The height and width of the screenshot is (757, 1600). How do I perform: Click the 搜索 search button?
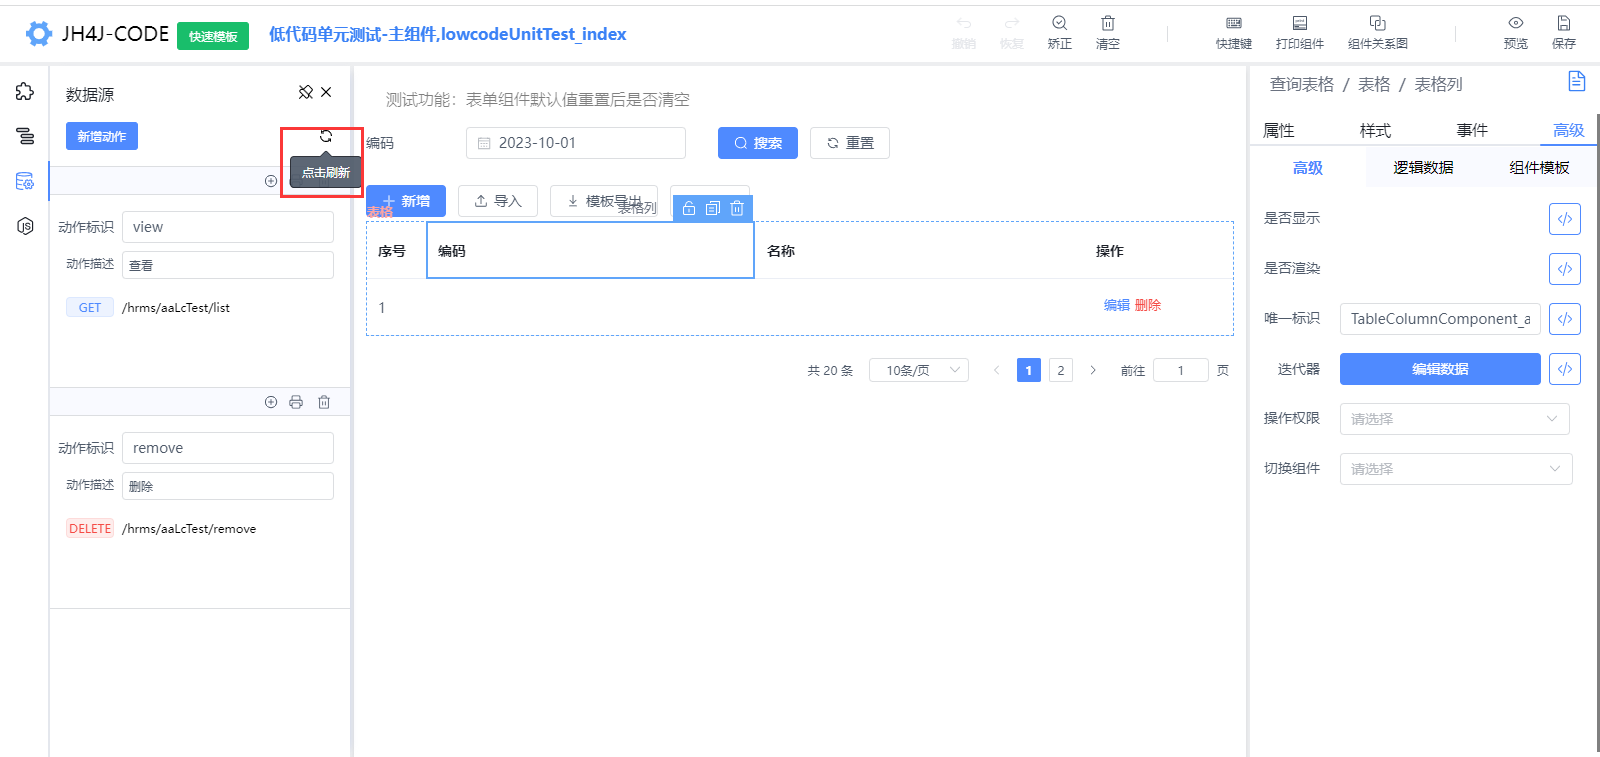(x=758, y=143)
